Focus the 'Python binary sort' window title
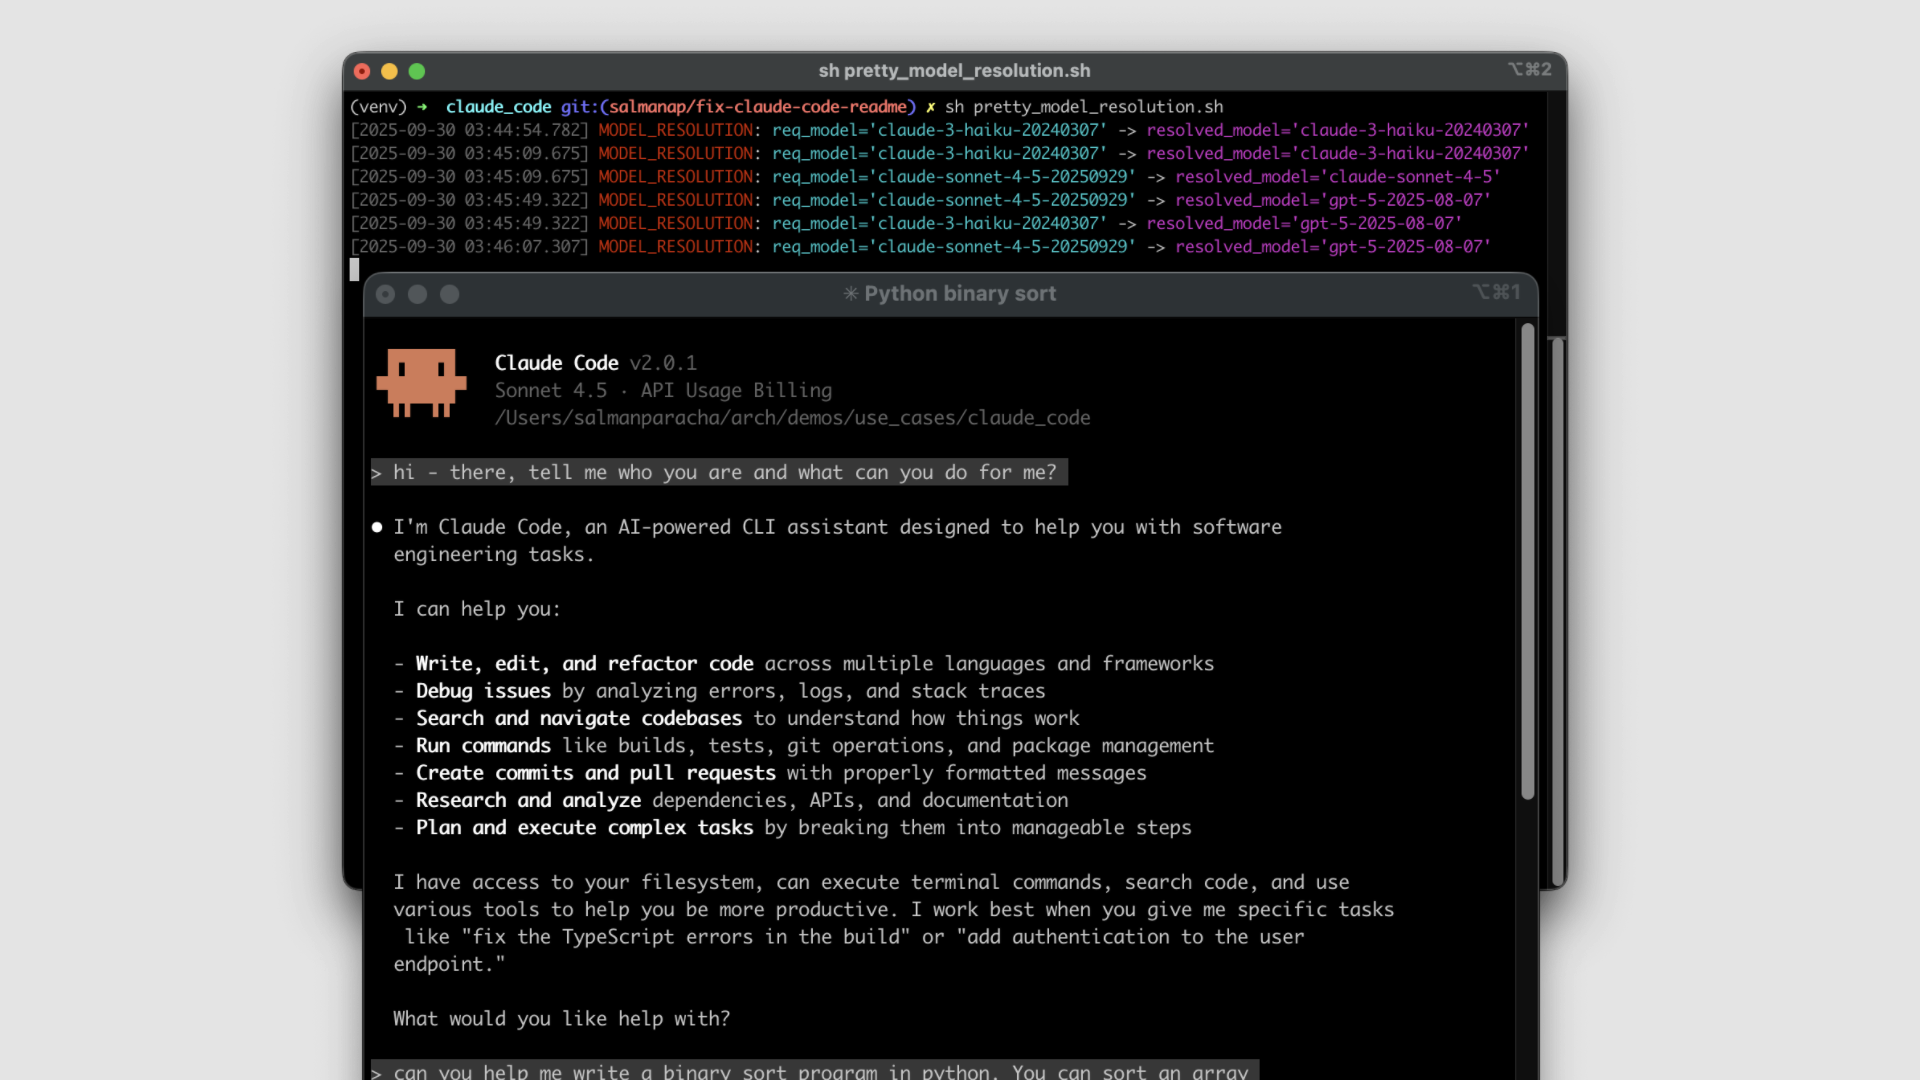 pos(959,294)
